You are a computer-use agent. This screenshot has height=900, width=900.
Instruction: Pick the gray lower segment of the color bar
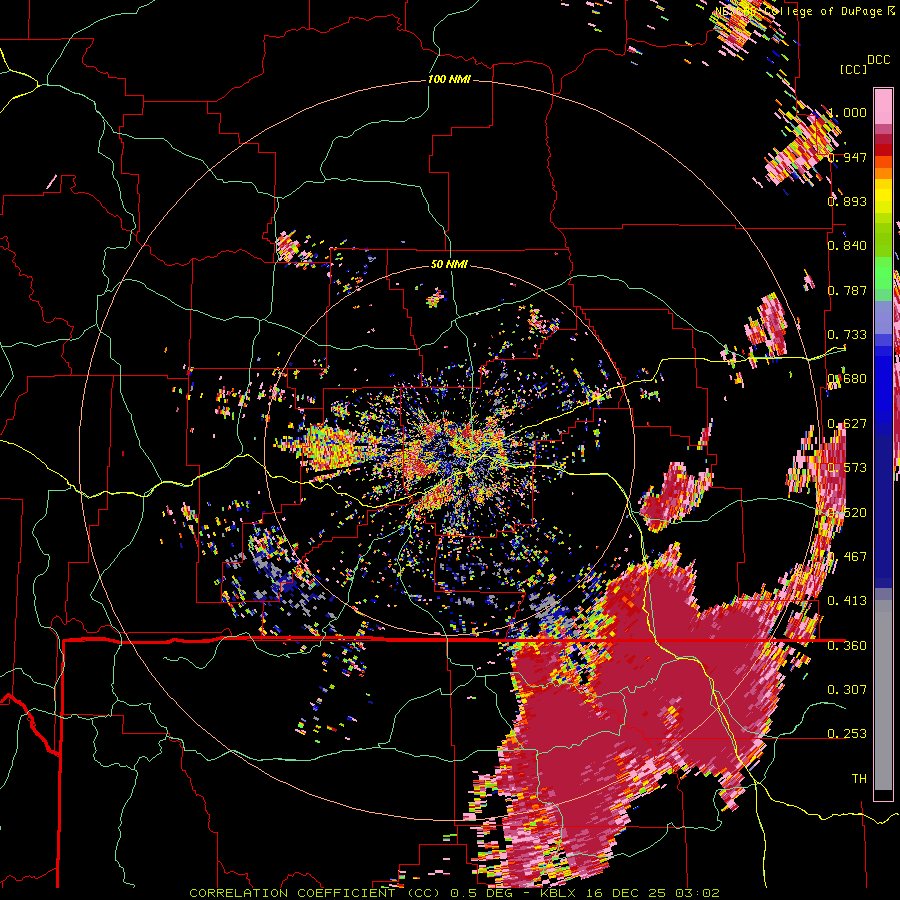(x=883, y=695)
